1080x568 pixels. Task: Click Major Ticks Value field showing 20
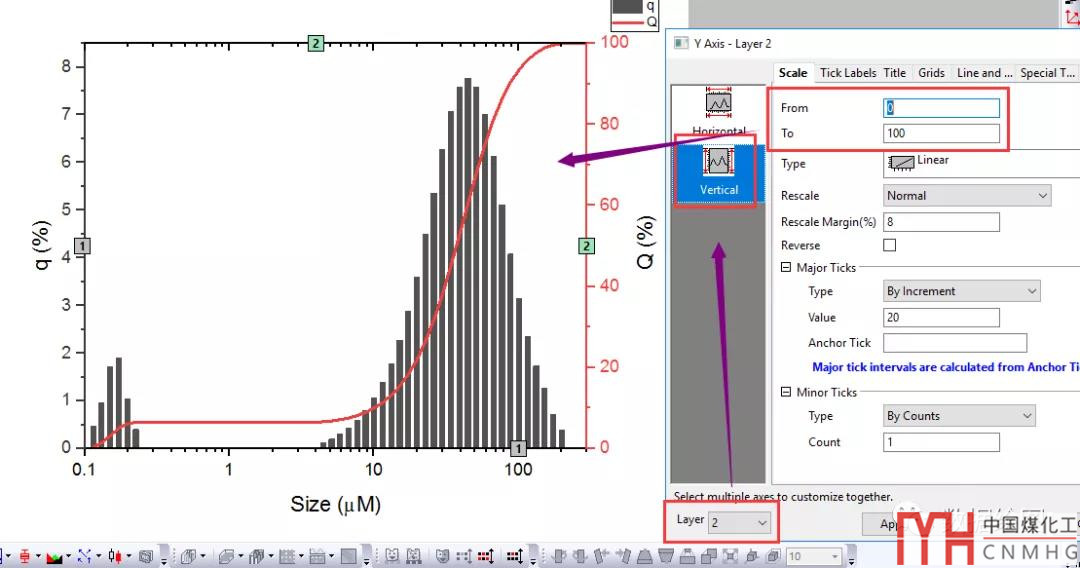point(941,317)
